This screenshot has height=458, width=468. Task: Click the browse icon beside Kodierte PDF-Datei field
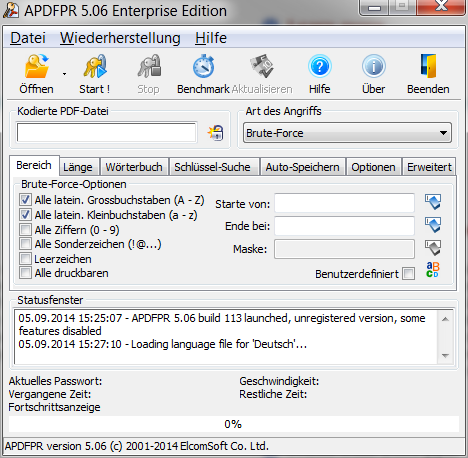[x=216, y=133]
